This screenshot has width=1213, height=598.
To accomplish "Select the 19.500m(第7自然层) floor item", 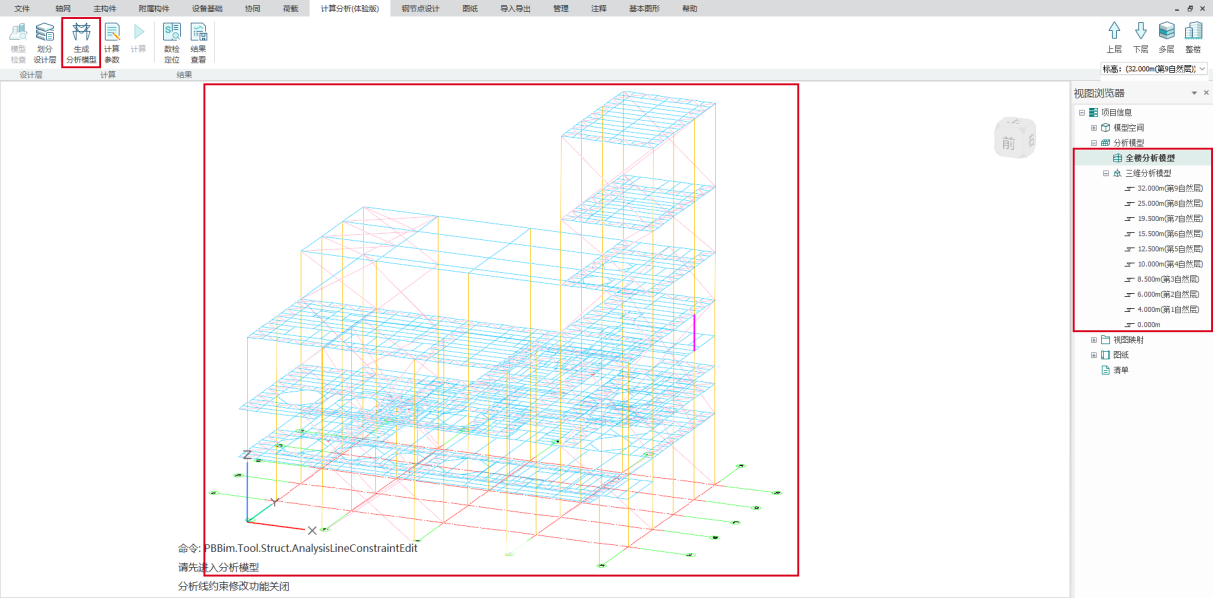I will coord(1169,218).
